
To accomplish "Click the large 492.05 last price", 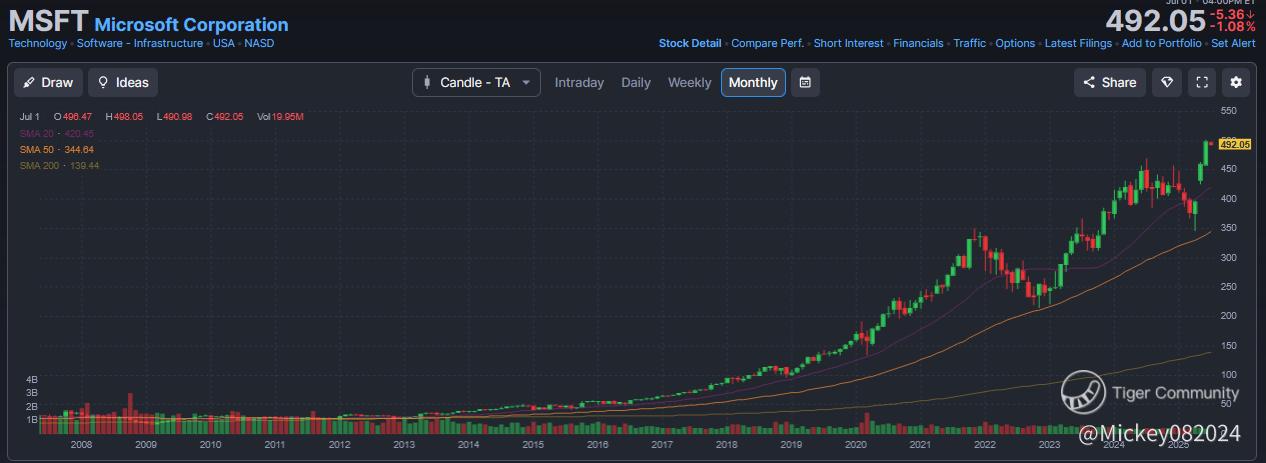I will 1155,21.
